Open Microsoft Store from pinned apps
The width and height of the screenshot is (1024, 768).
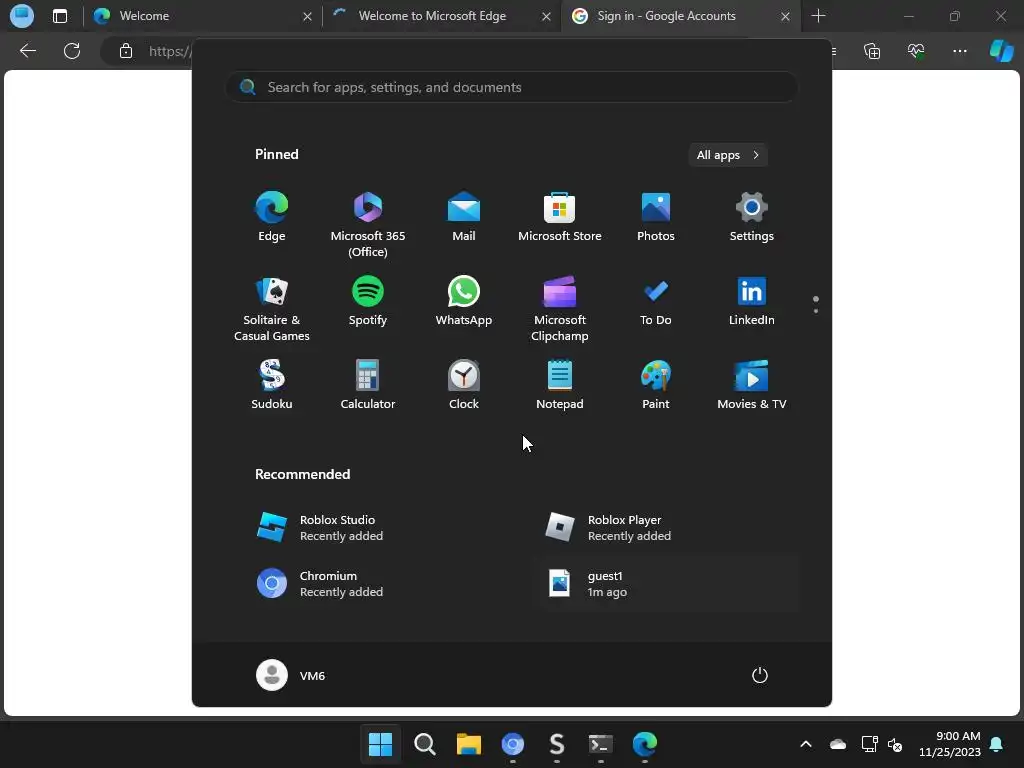pyautogui.click(x=560, y=217)
